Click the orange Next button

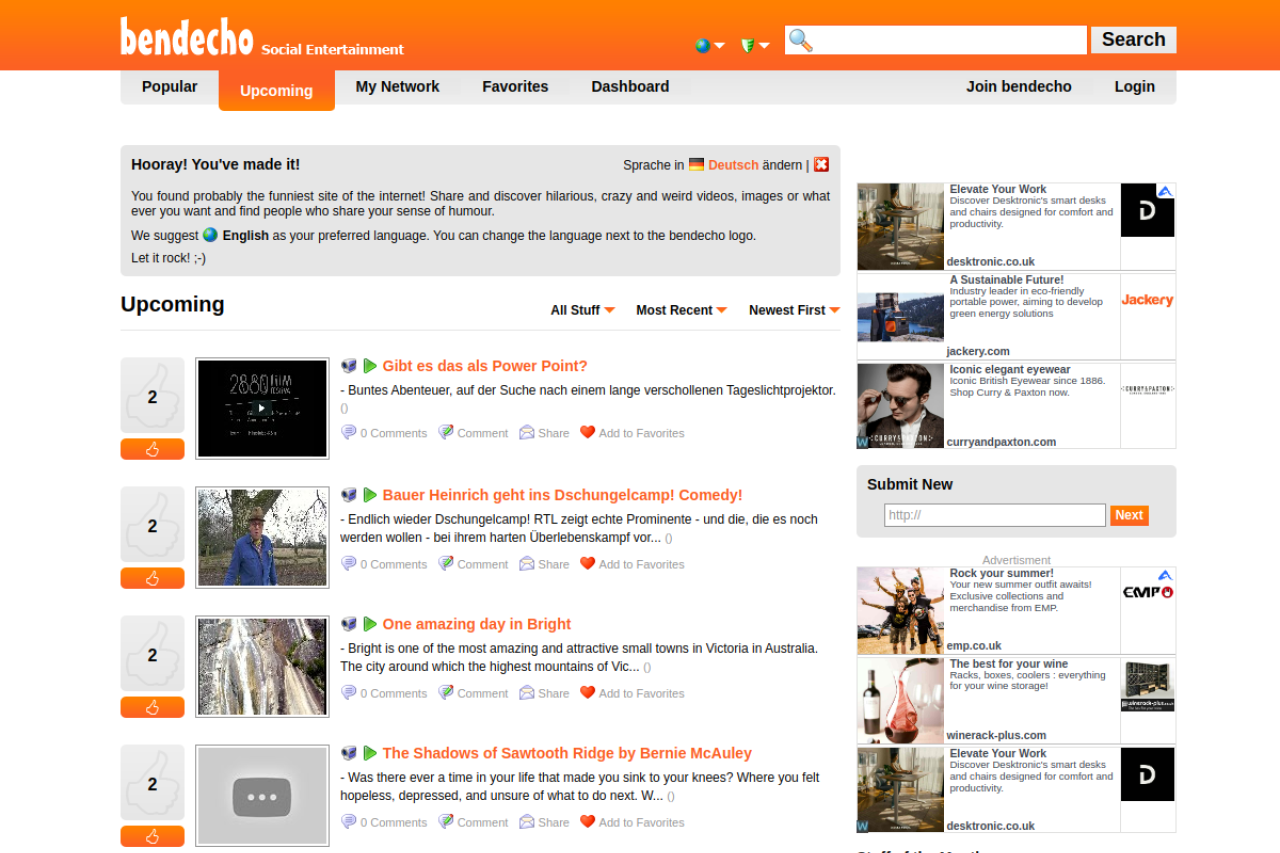[1129, 515]
